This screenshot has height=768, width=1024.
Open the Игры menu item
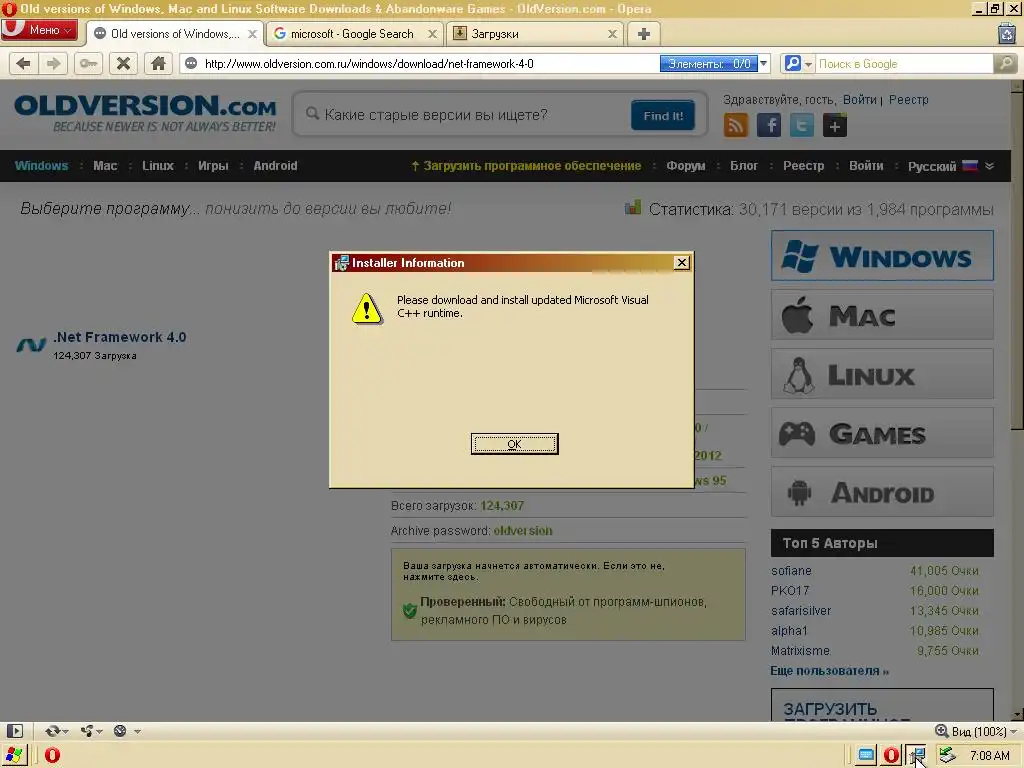[x=213, y=166]
